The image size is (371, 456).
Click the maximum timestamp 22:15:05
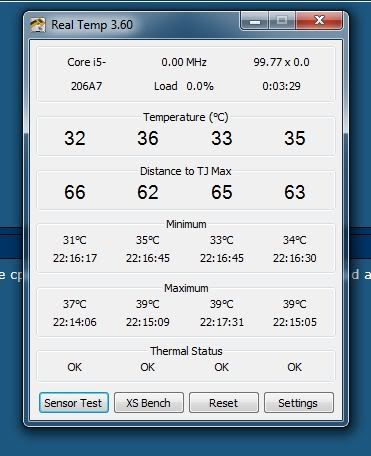(x=295, y=322)
